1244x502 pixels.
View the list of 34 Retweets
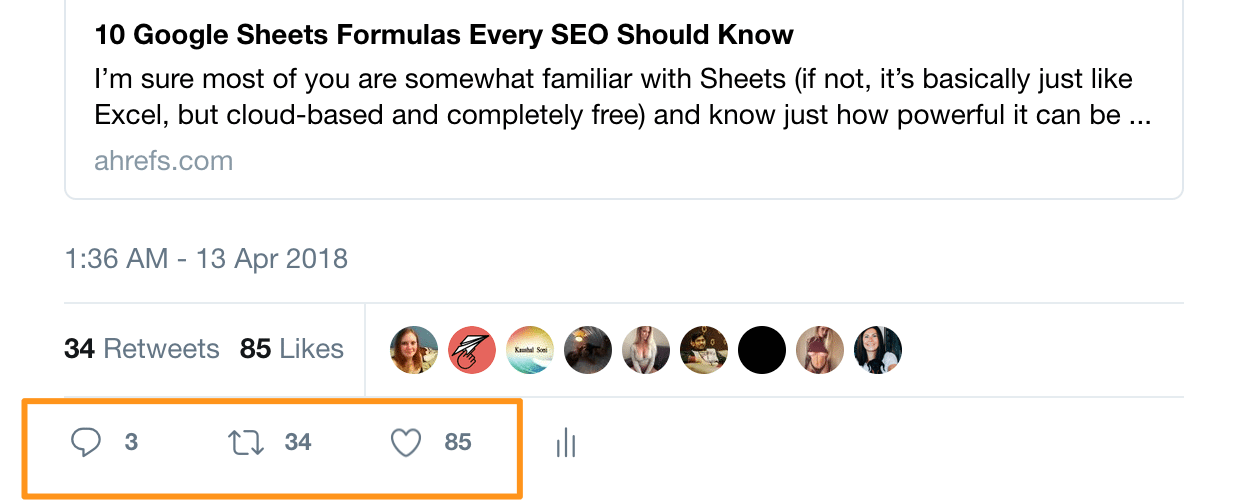(141, 349)
